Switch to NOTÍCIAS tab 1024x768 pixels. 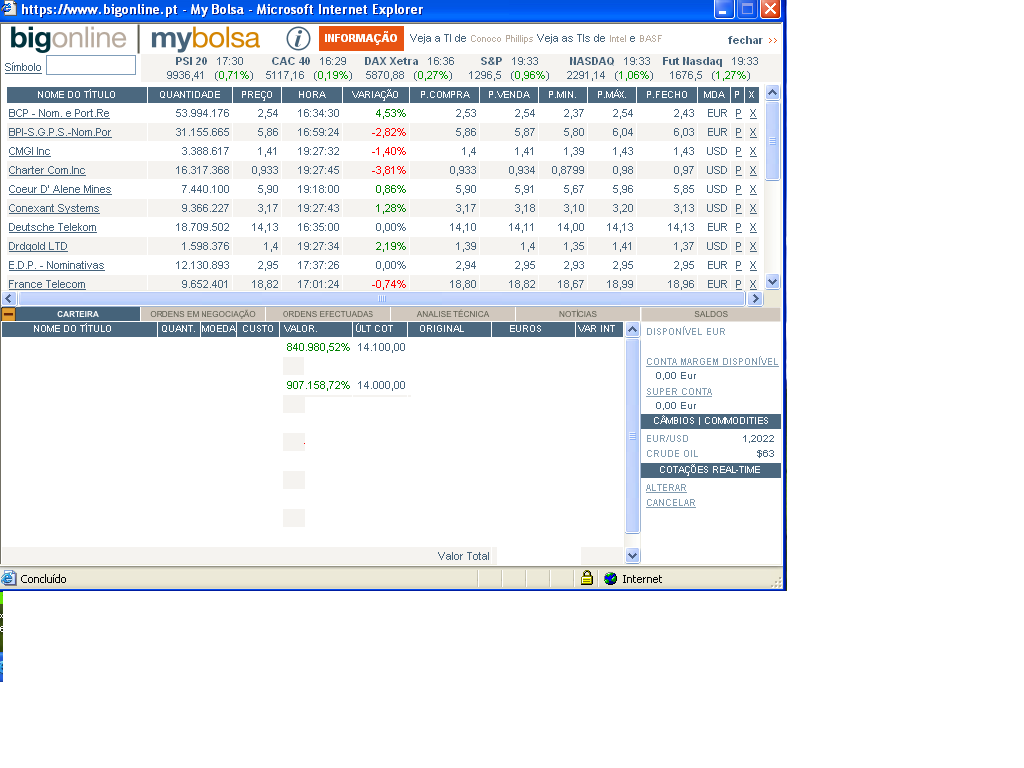tap(577, 314)
